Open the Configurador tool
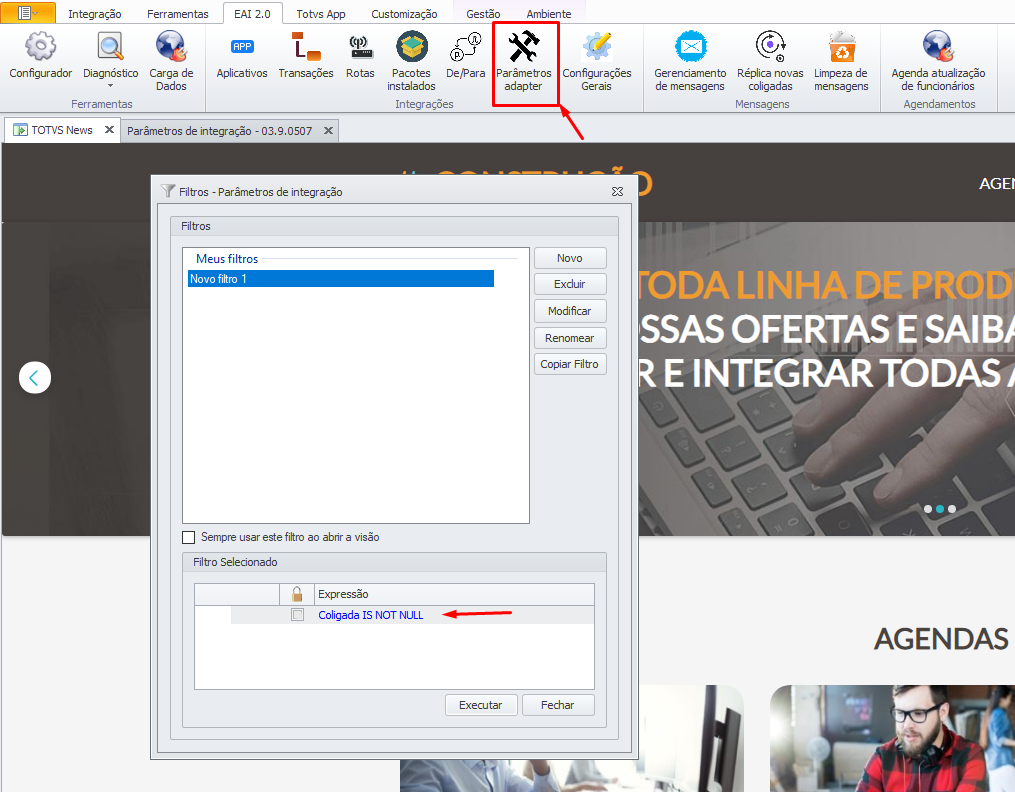The image size is (1015, 792). [x=40, y=56]
